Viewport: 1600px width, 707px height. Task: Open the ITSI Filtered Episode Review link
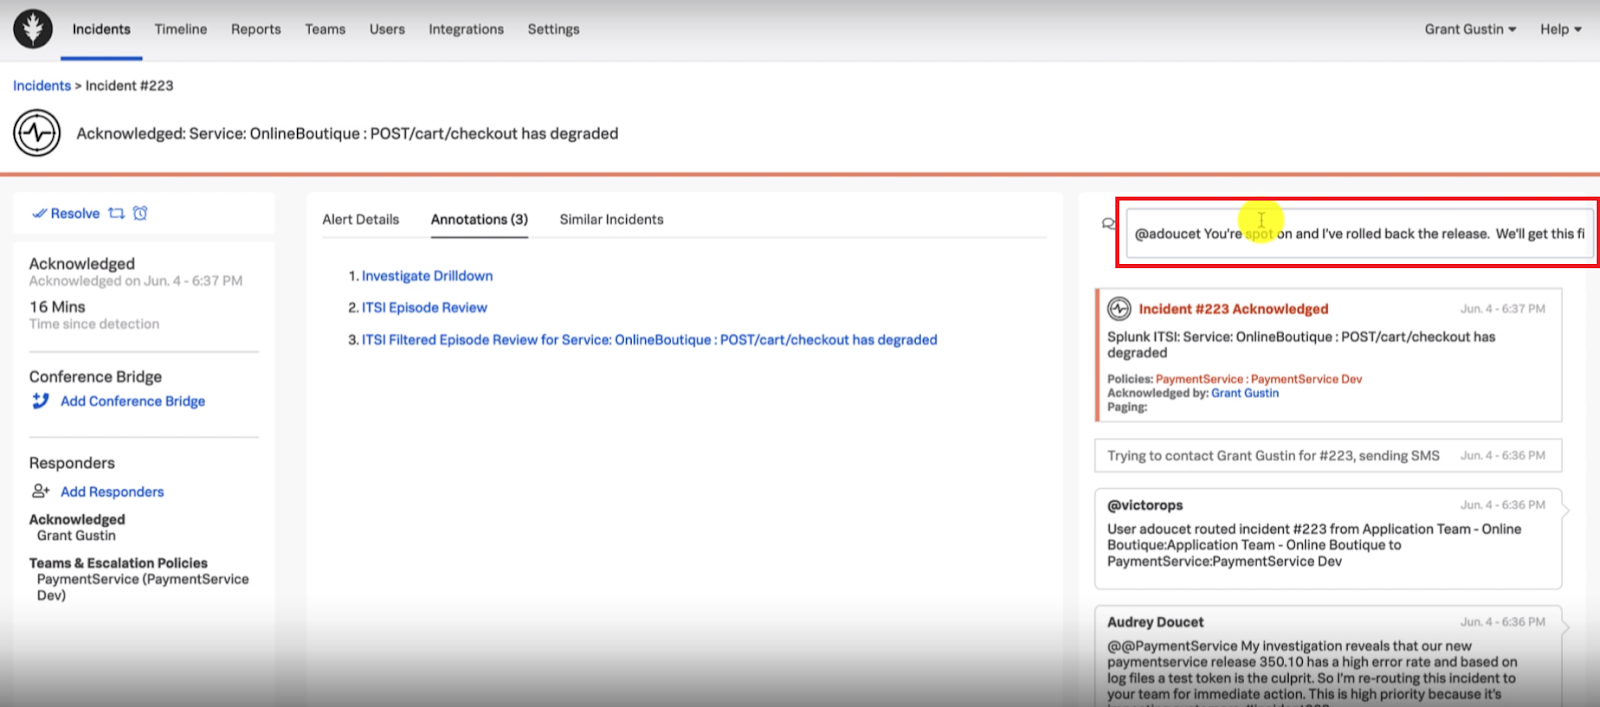point(649,339)
